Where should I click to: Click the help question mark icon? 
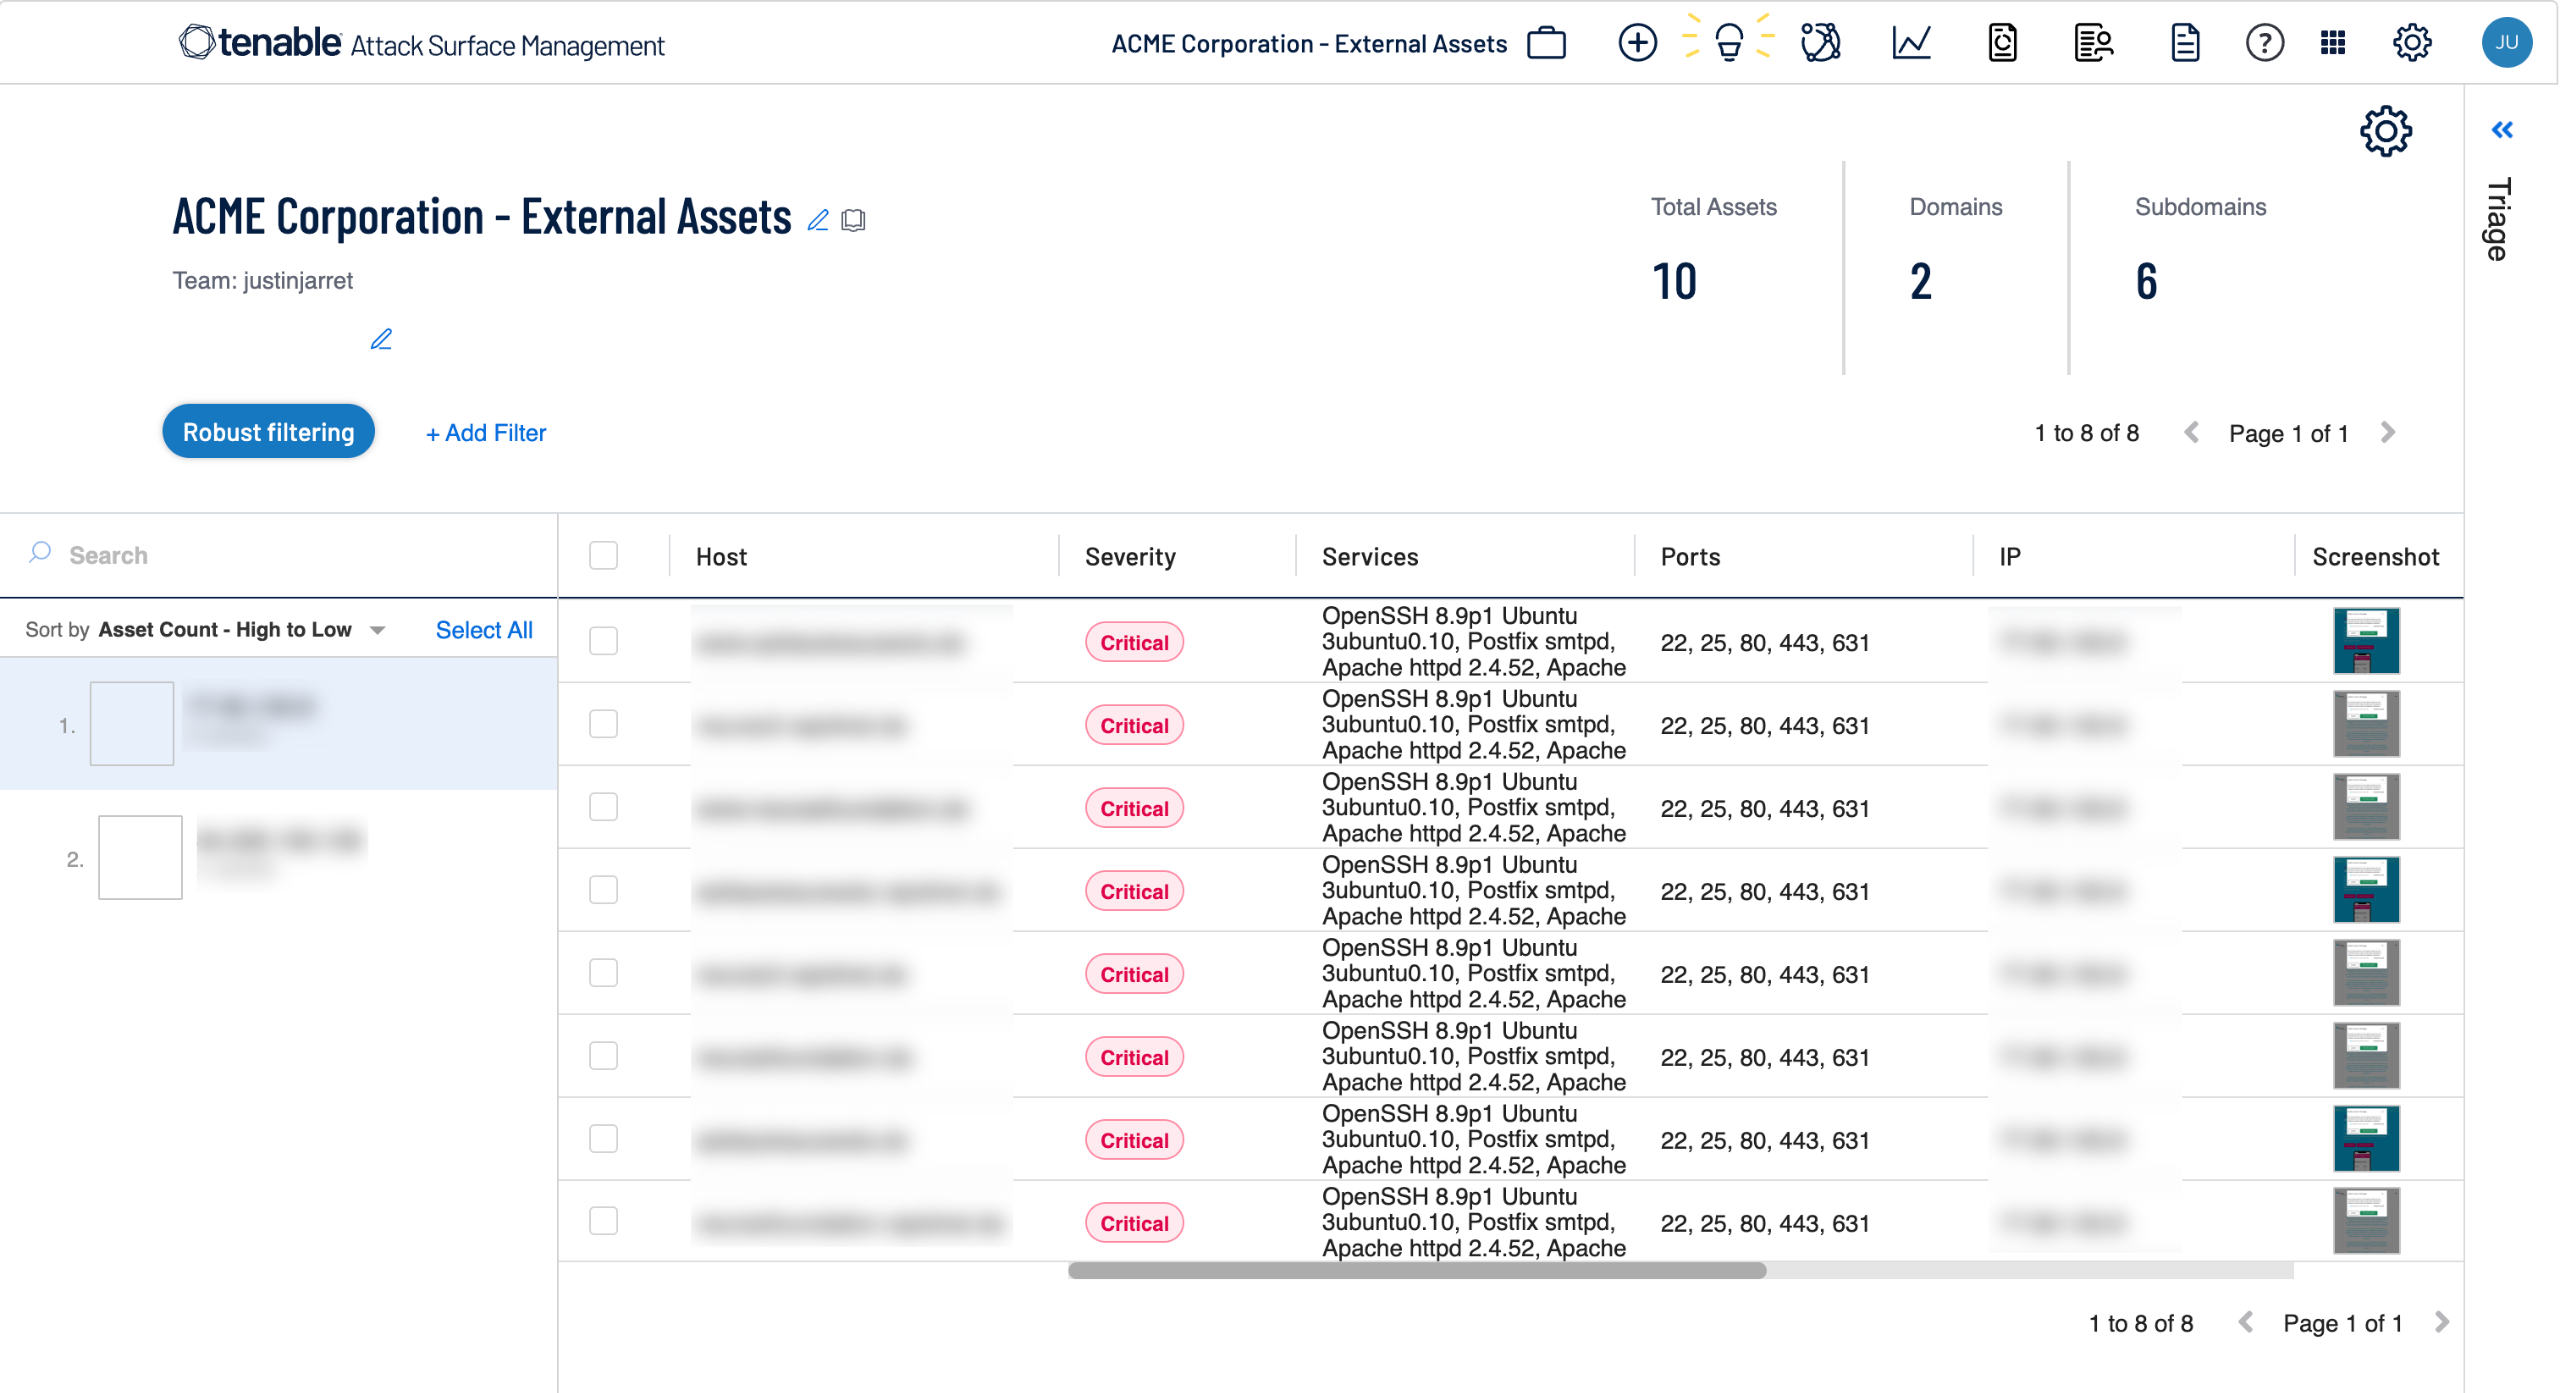pyautogui.click(x=2264, y=43)
